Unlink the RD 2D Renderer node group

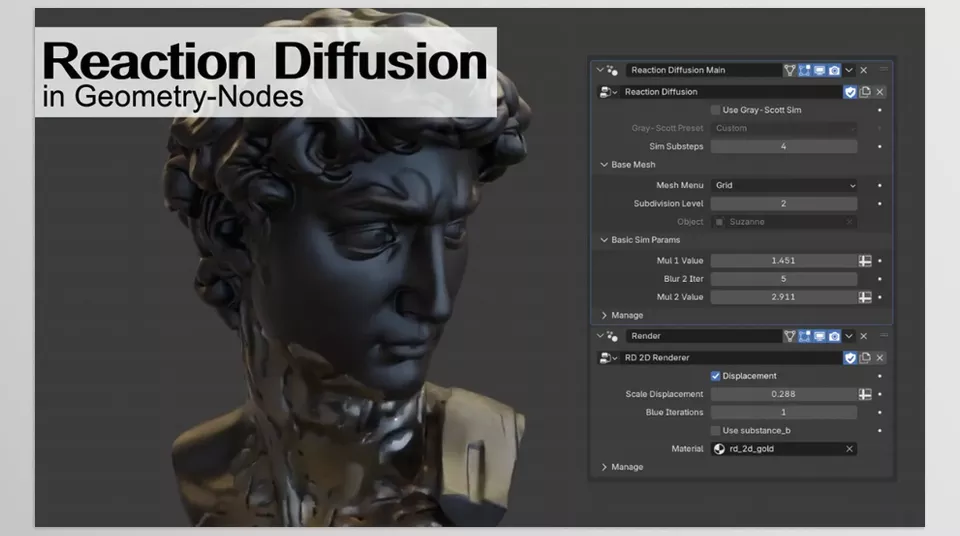tap(880, 358)
